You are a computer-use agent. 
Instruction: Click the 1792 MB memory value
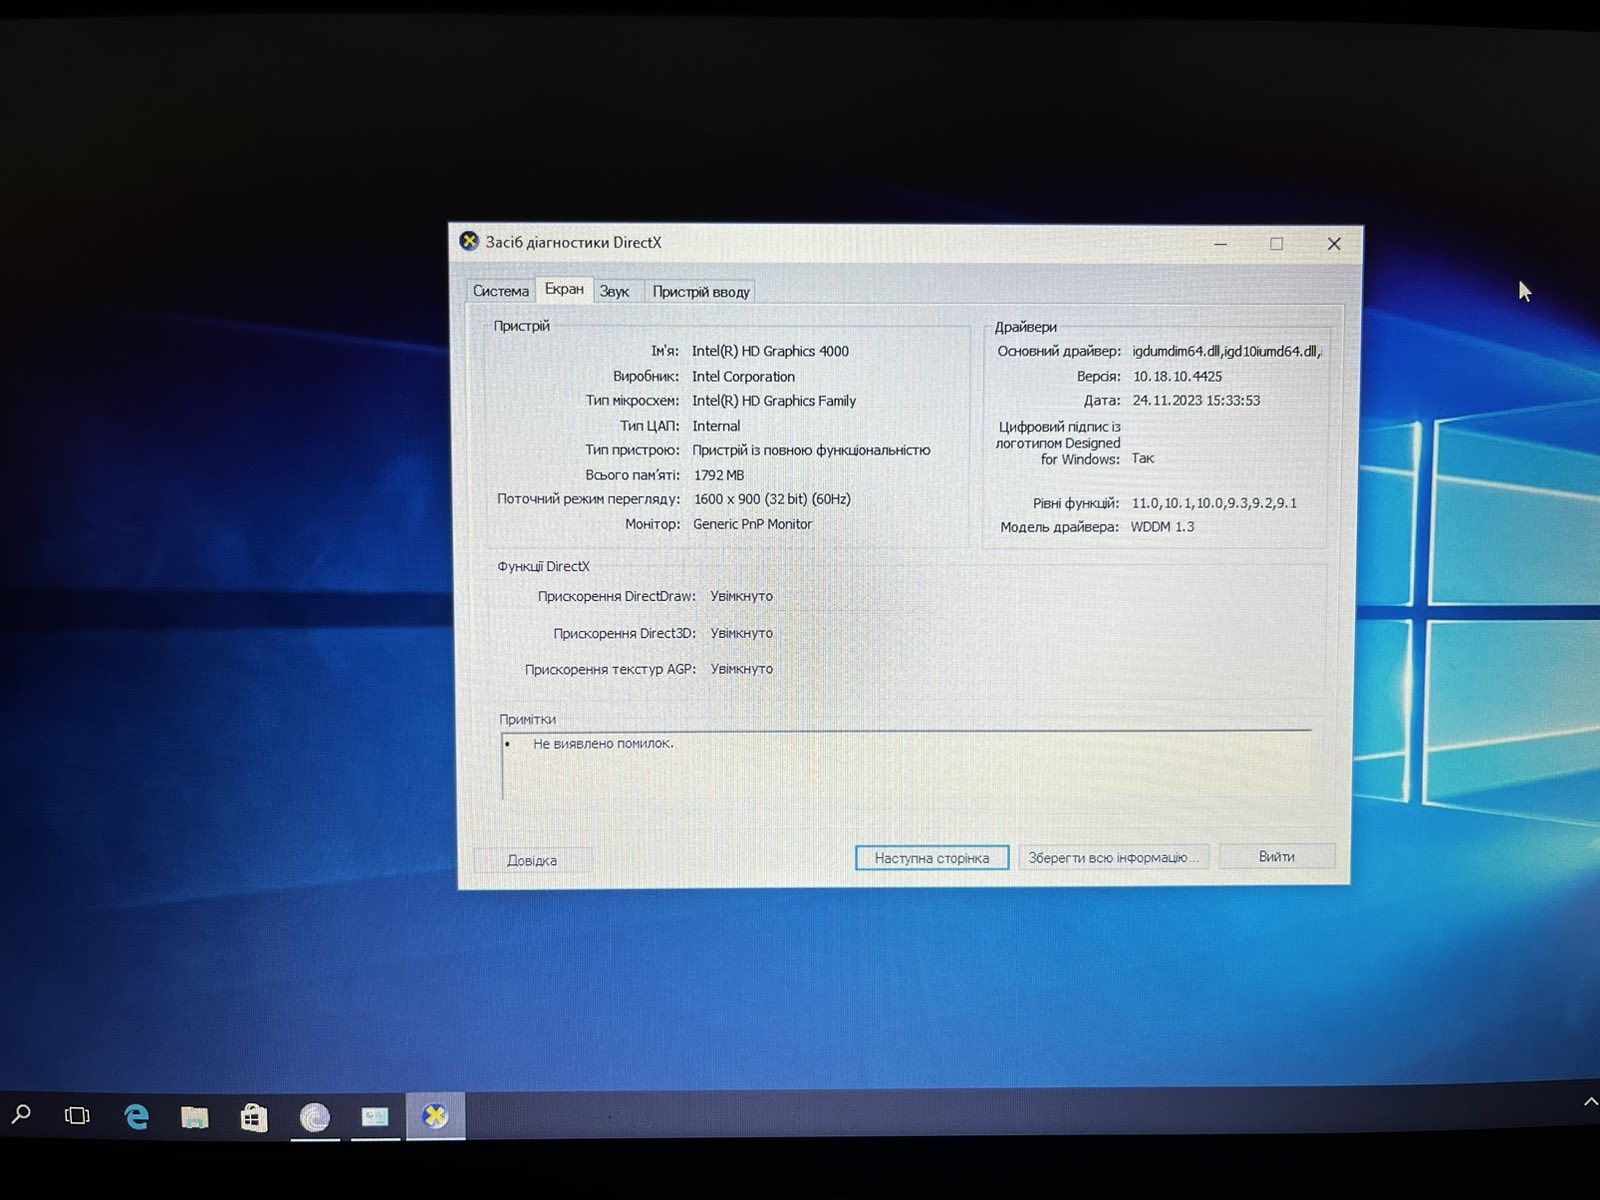(719, 475)
